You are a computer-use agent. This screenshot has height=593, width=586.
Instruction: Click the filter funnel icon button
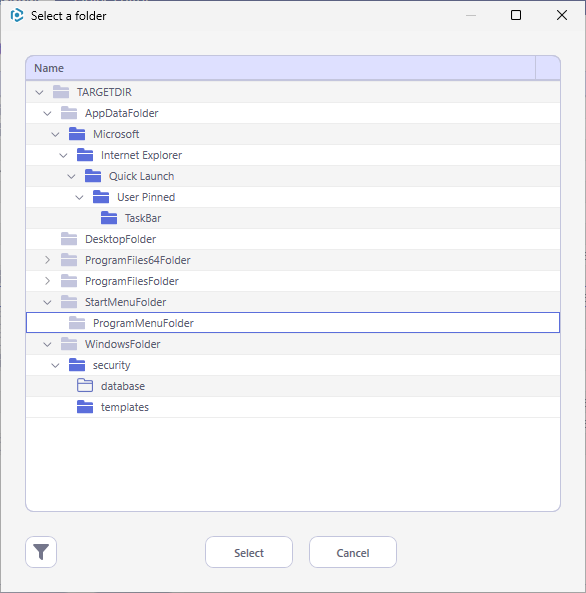pos(41,552)
